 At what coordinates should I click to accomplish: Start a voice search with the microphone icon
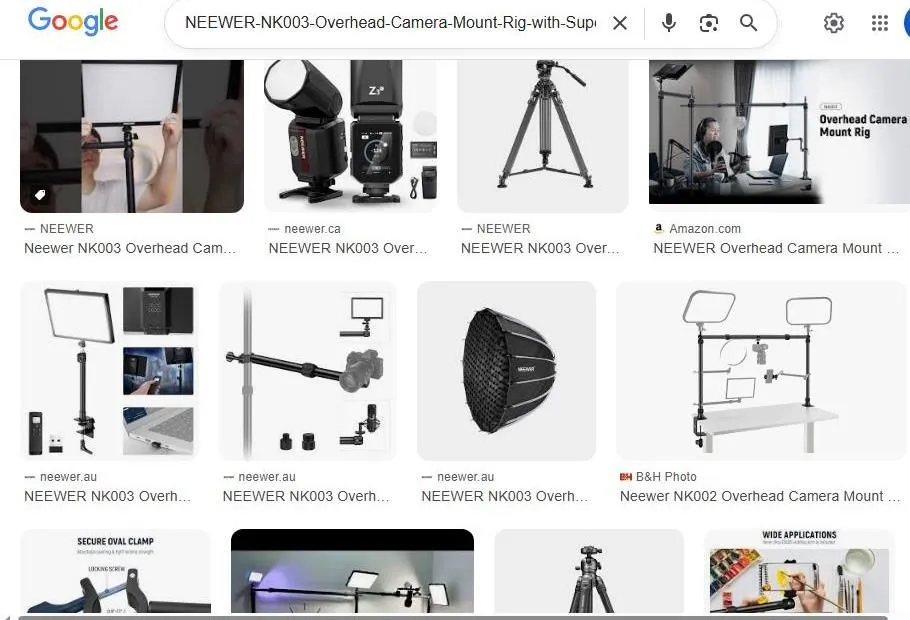668,22
